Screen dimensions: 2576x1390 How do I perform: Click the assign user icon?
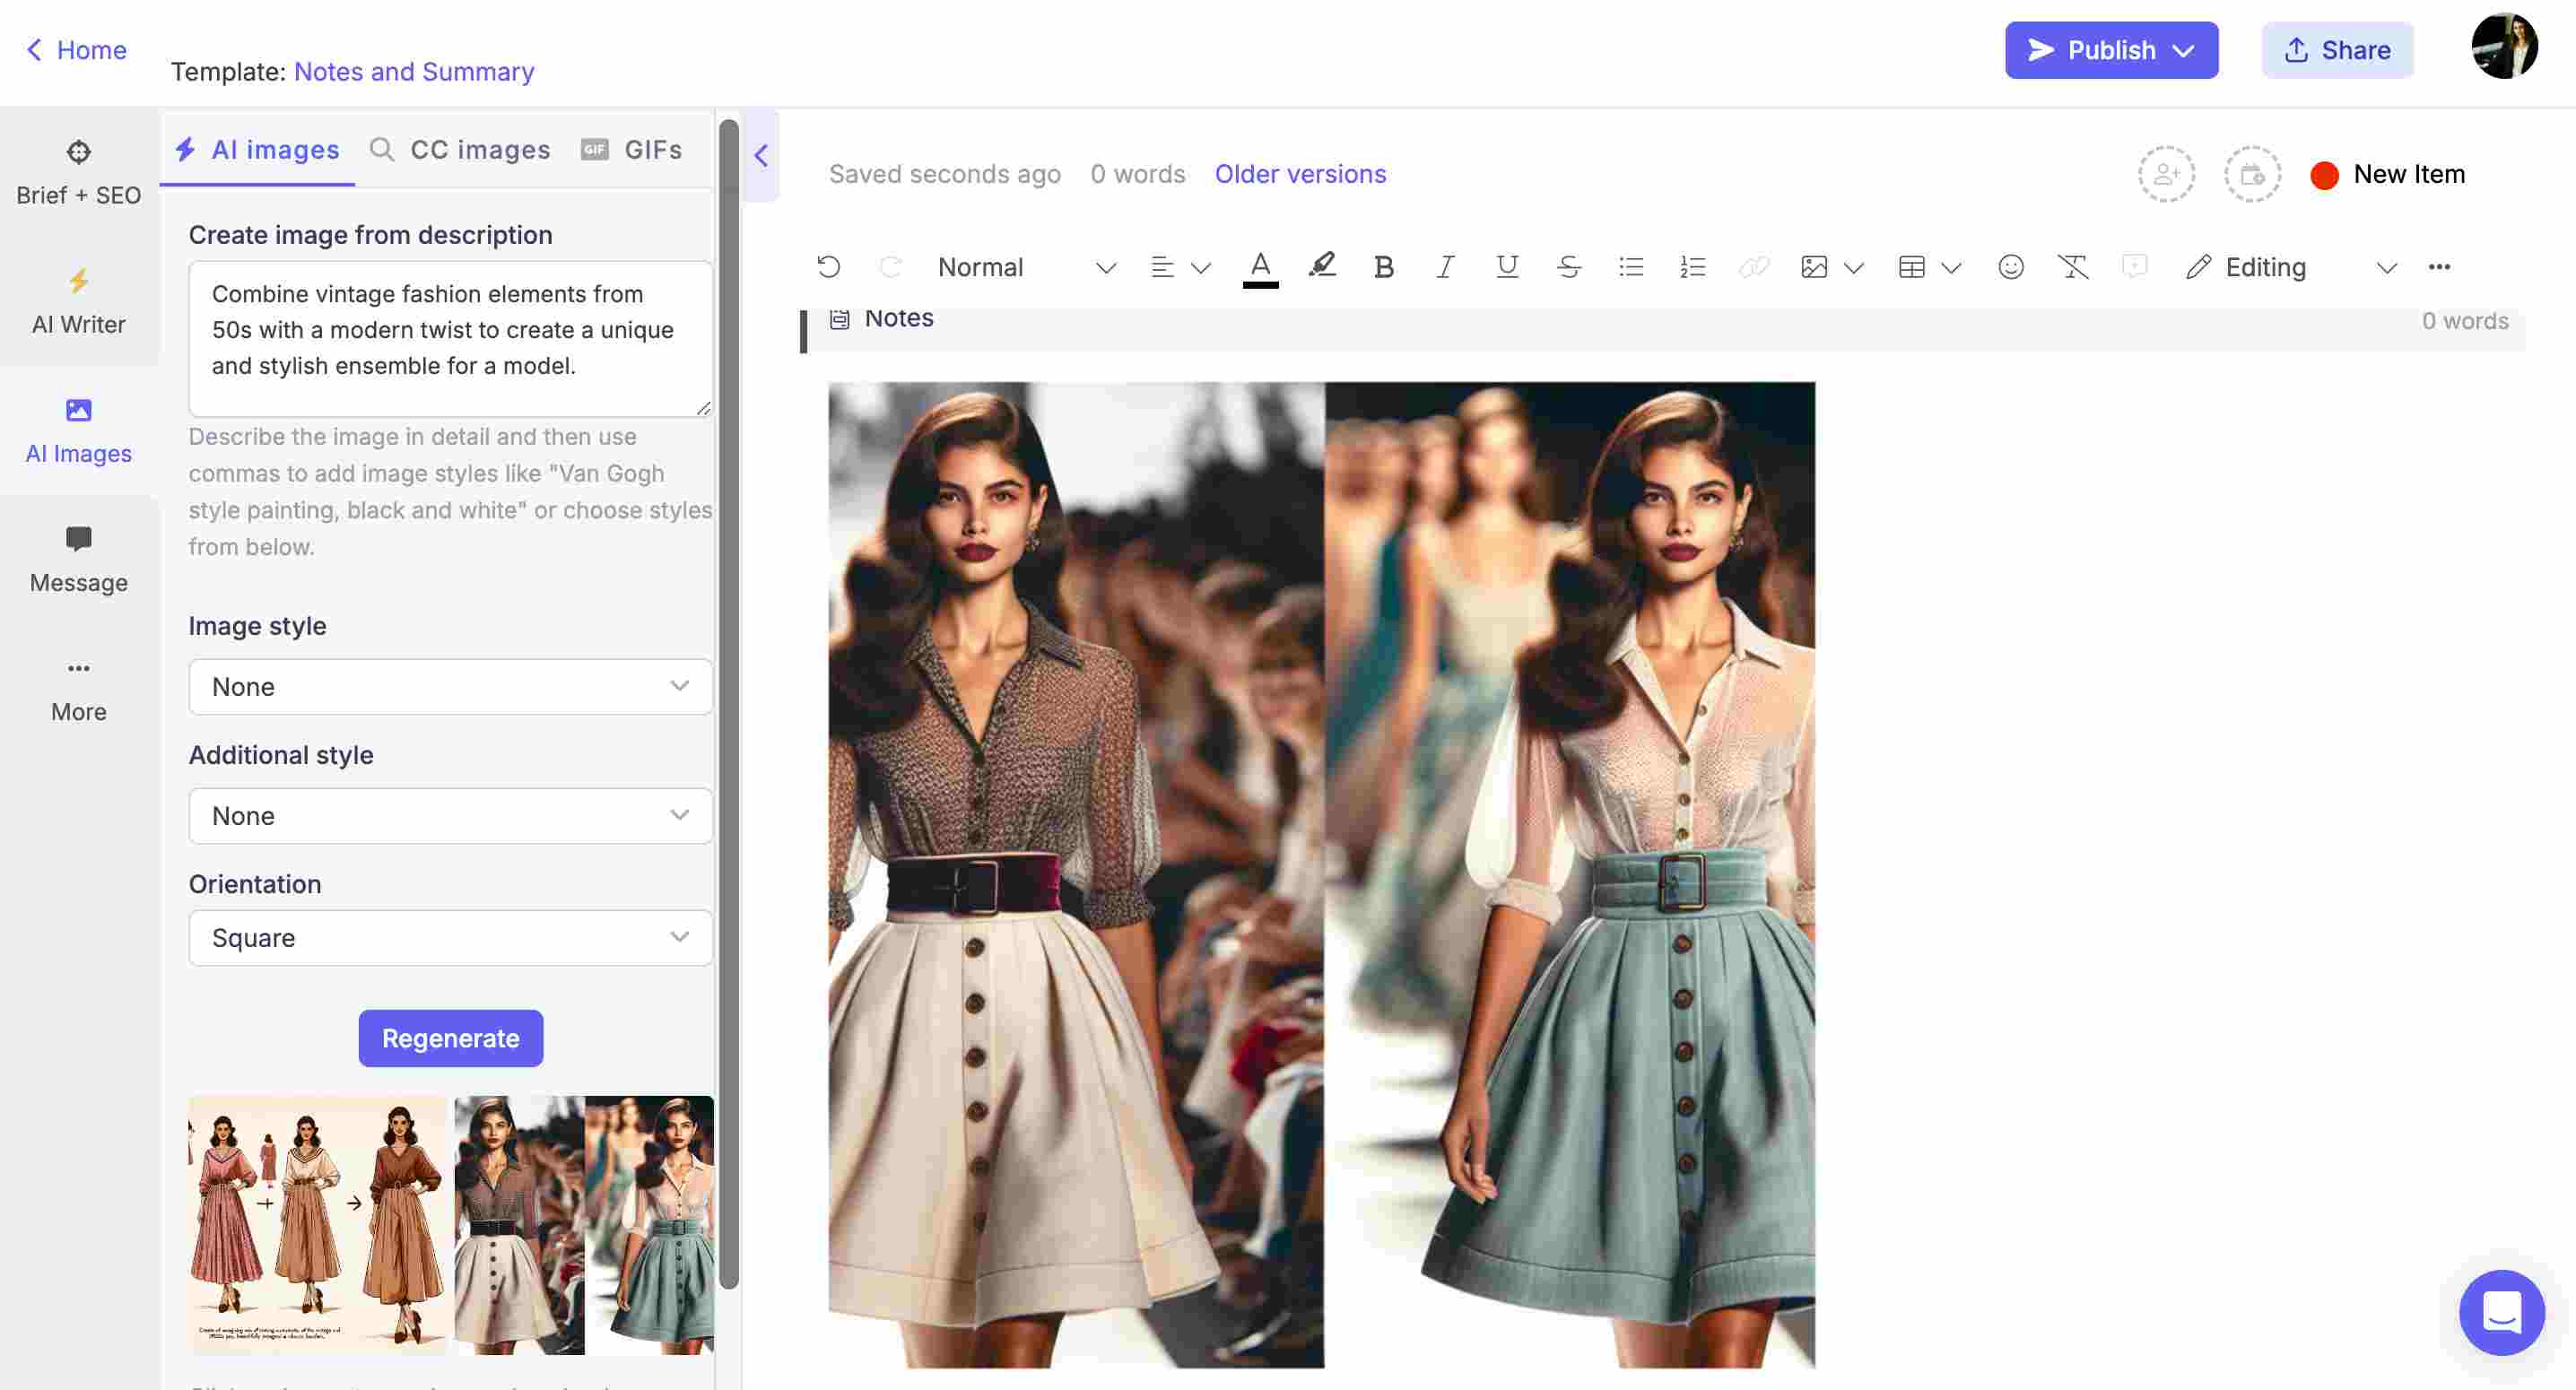coord(2166,174)
